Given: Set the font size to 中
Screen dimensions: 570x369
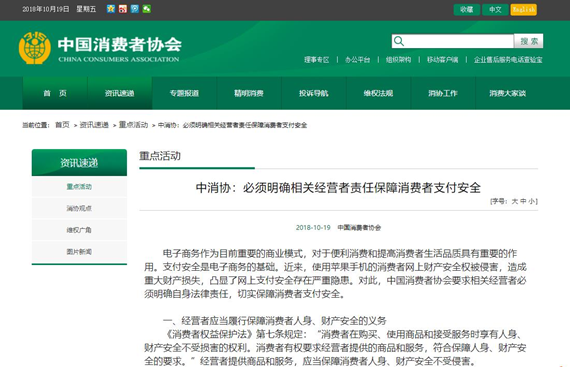Looking at the screenshot, I should tap(523, 201).
